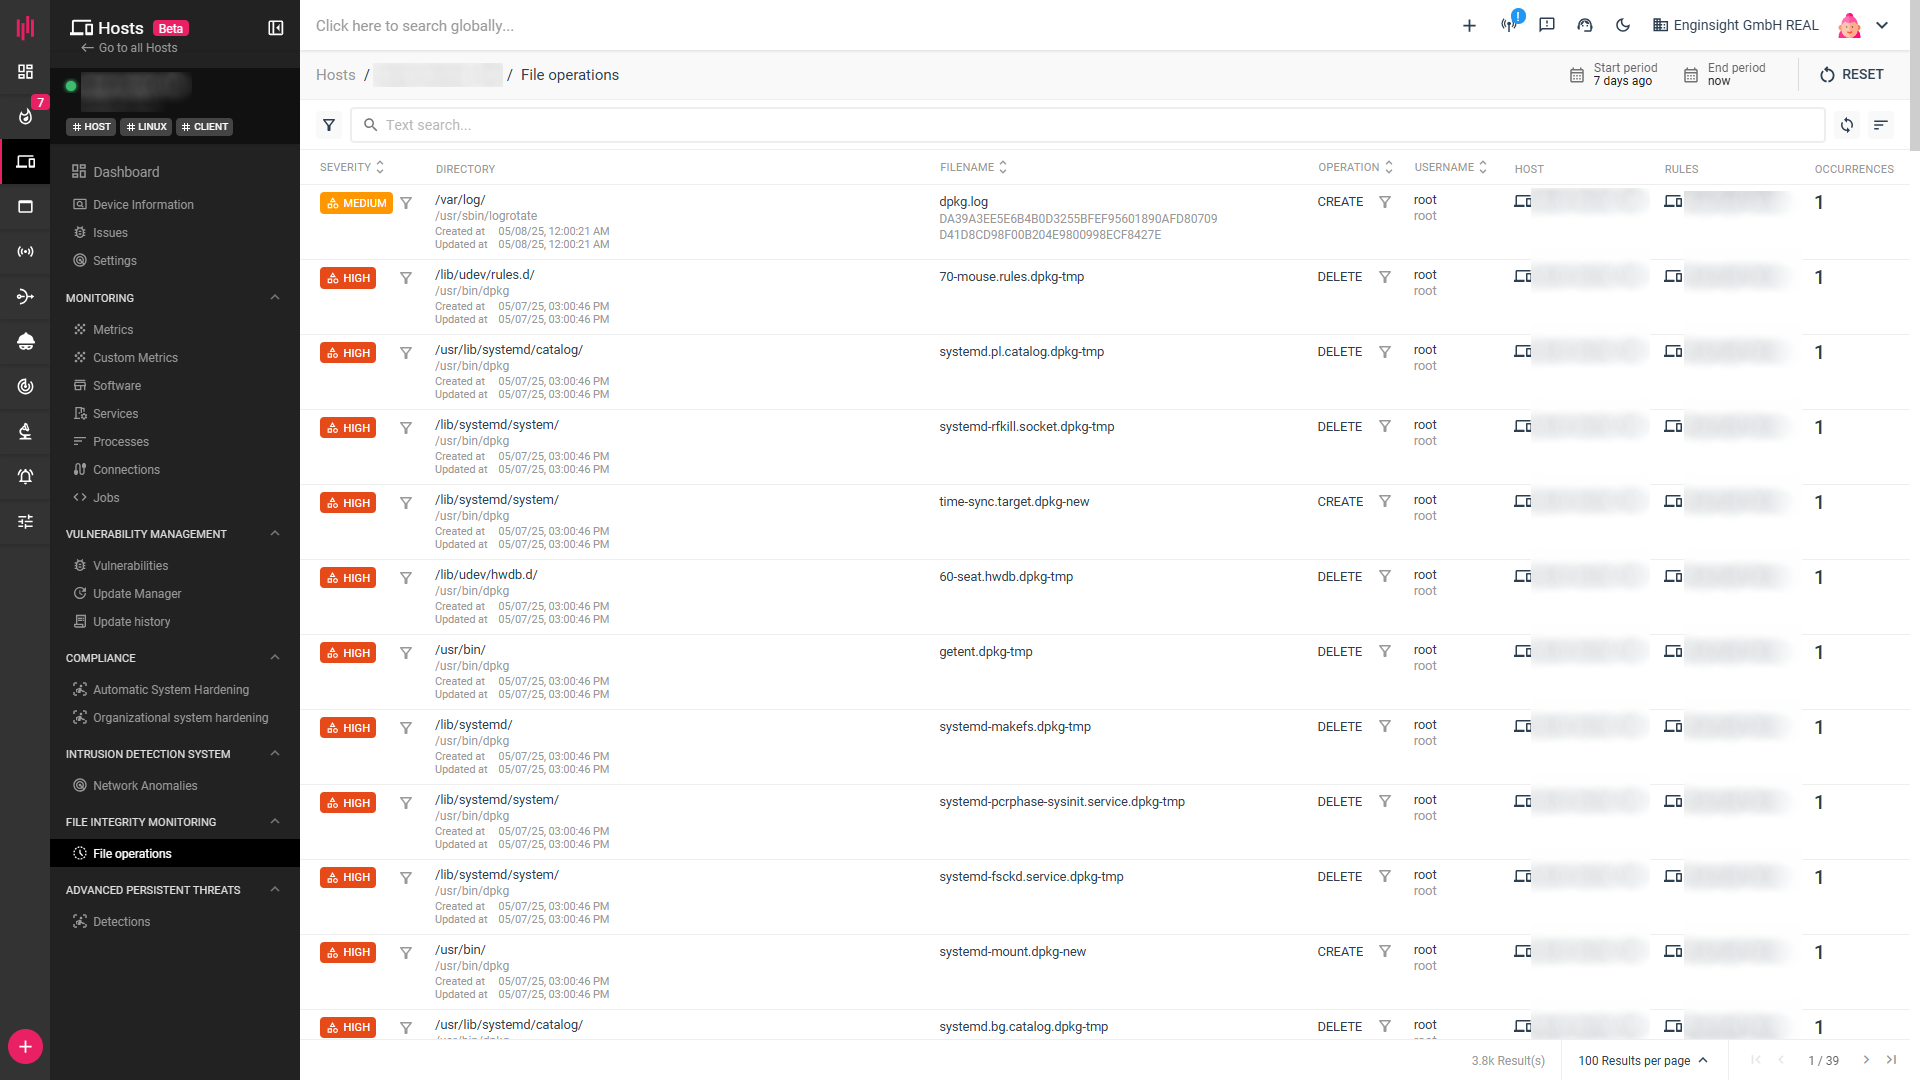1920x1080 pixels.
Task: Open Network Anomalies menu item
Action: (145, 786)
